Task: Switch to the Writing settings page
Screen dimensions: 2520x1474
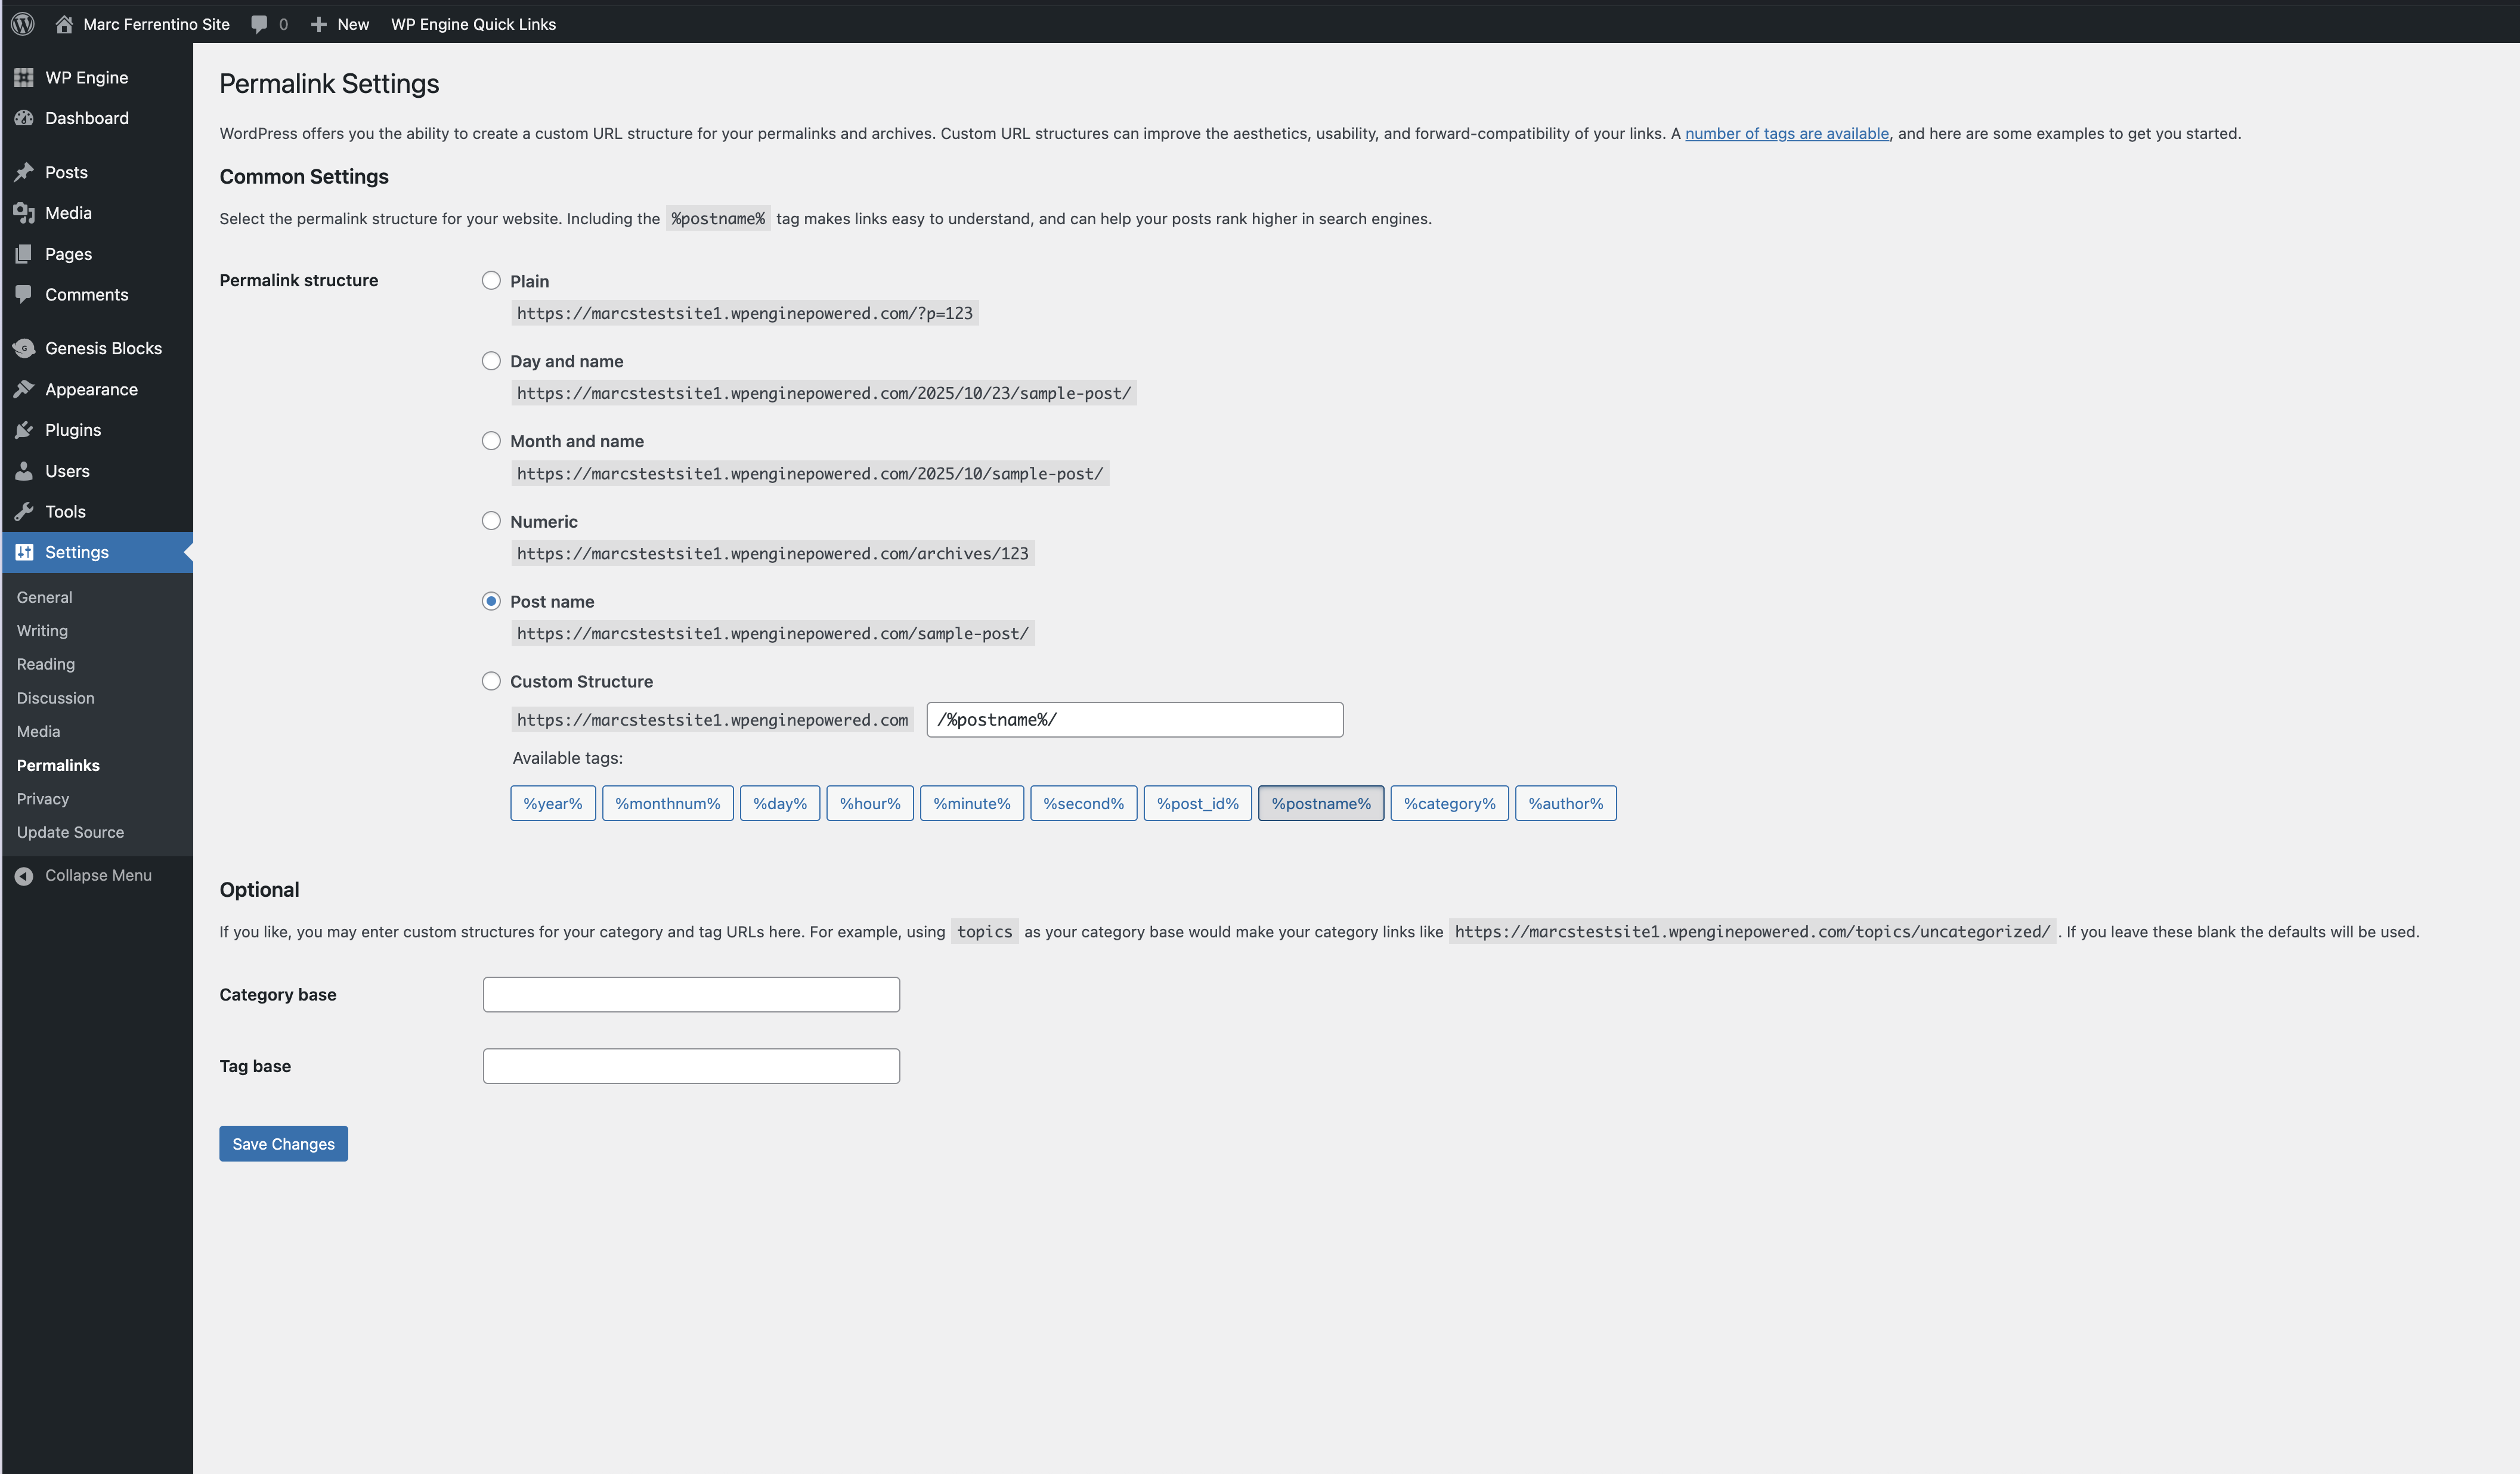Action: (x=41, y=630)
